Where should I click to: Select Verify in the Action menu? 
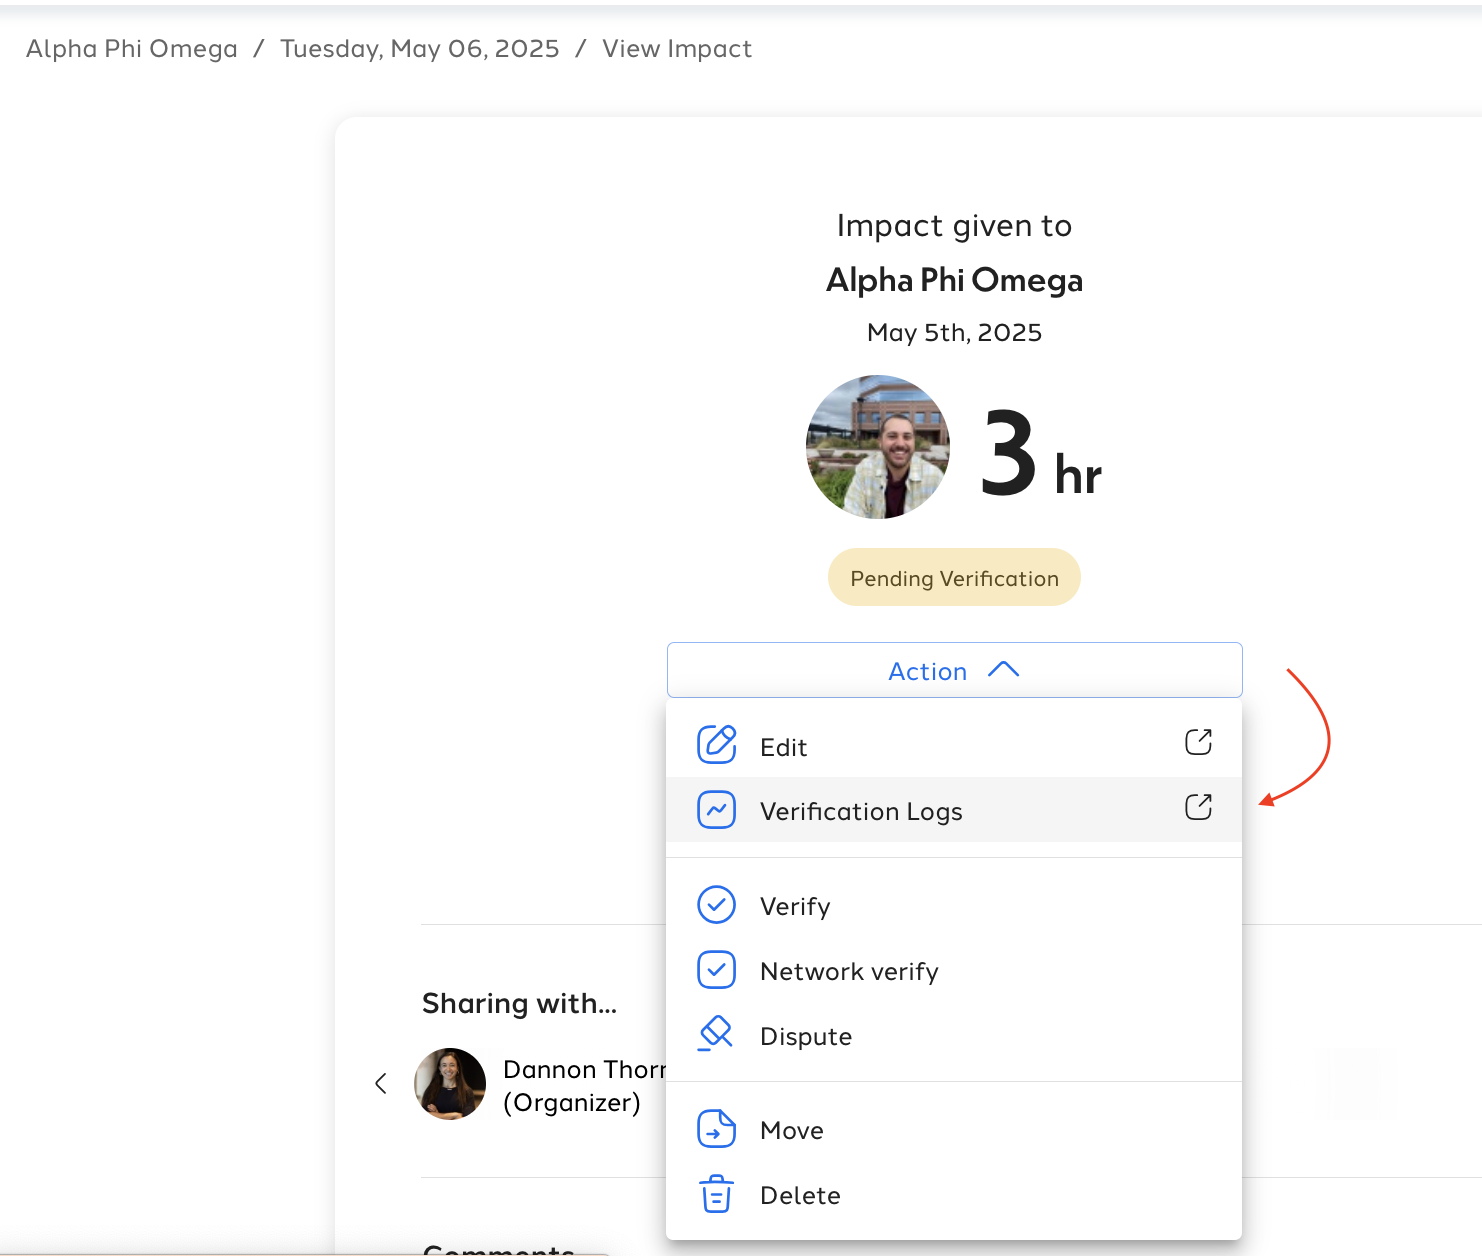click(x=954, y=906)
